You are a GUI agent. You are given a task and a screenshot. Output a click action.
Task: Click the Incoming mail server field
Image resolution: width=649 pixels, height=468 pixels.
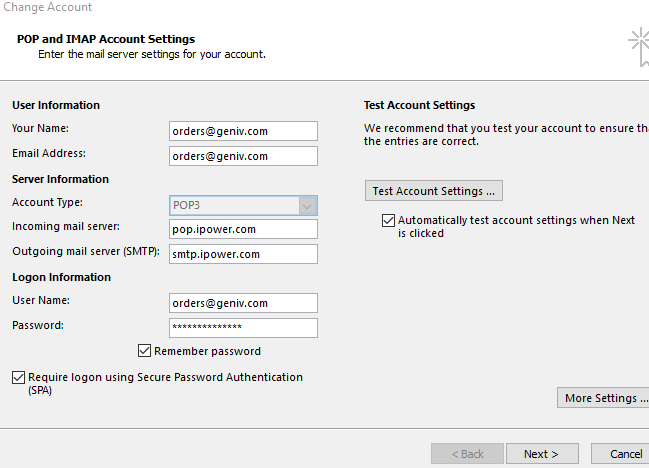tap(243, 229)
